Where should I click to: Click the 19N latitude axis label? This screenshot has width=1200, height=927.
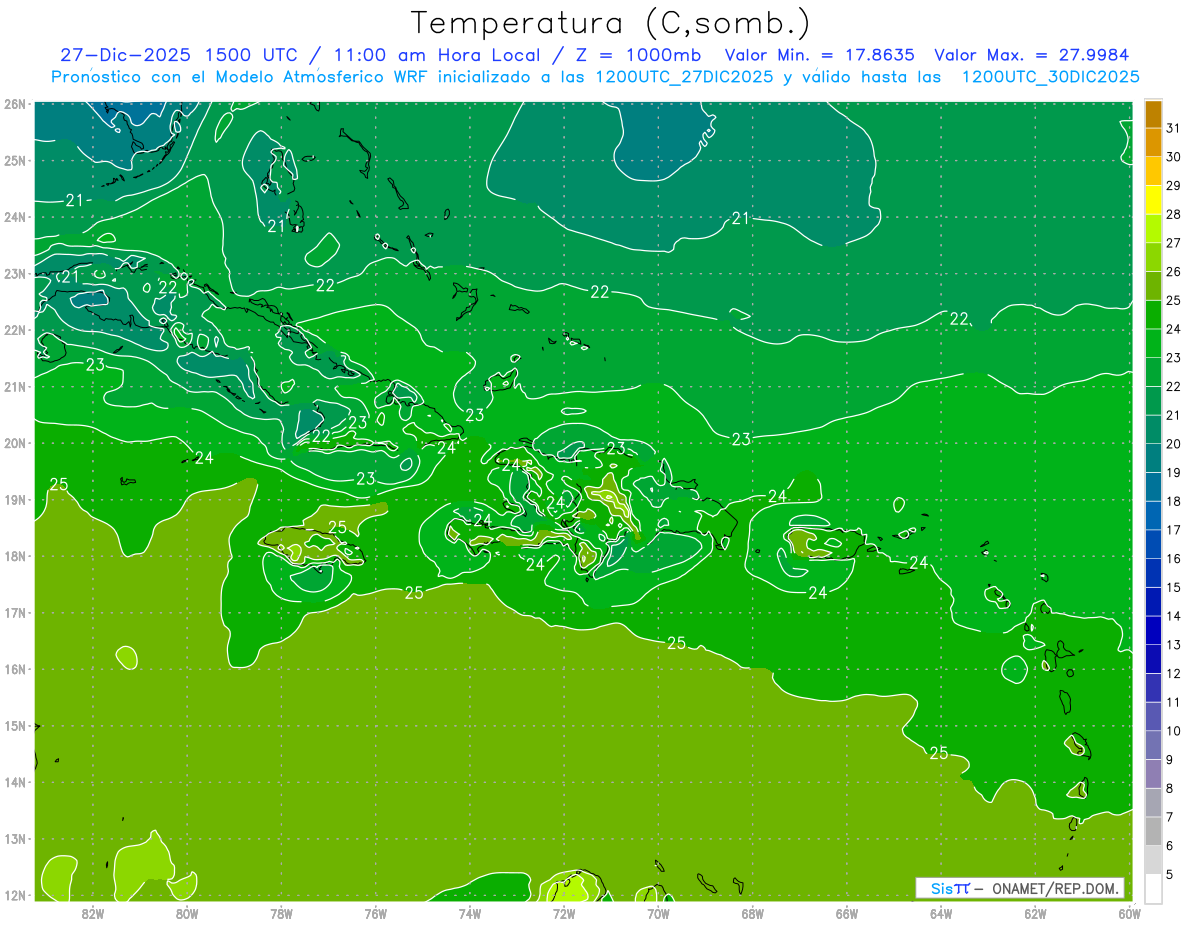click(x=14, y=500)
